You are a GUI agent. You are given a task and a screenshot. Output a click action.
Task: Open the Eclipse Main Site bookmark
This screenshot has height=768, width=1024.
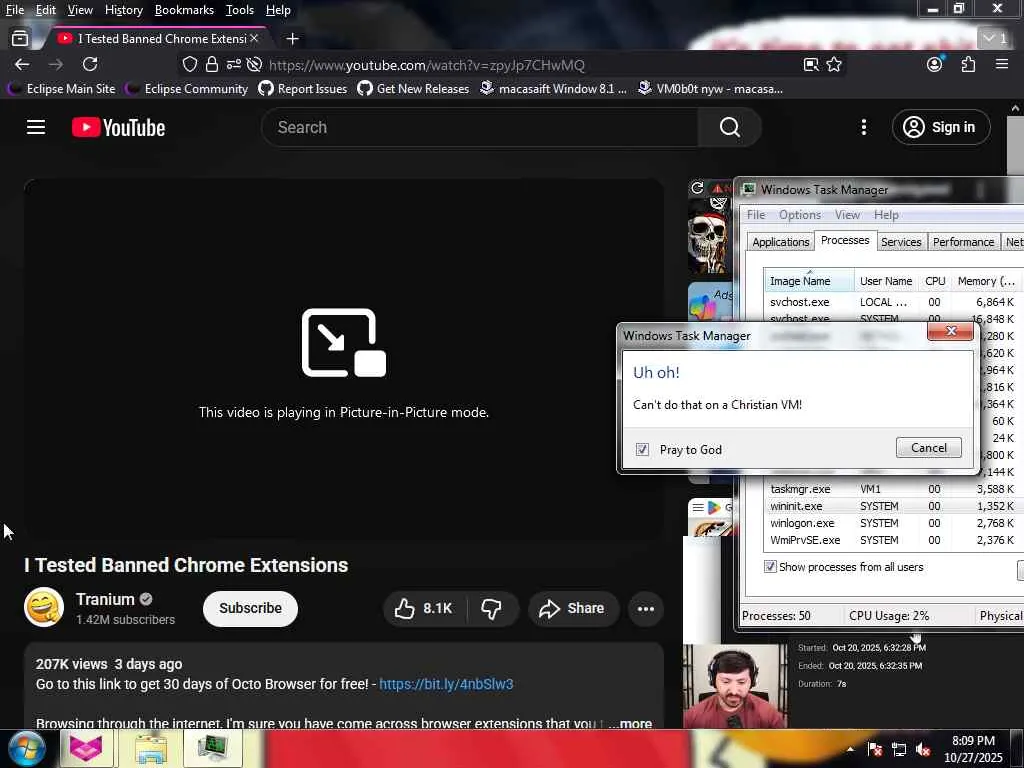coord(61,88)
